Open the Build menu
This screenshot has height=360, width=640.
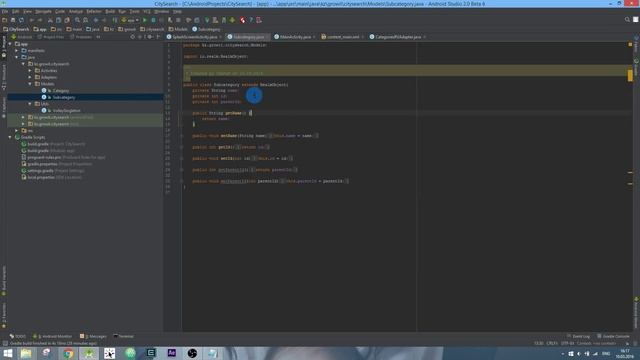[110, 11]
